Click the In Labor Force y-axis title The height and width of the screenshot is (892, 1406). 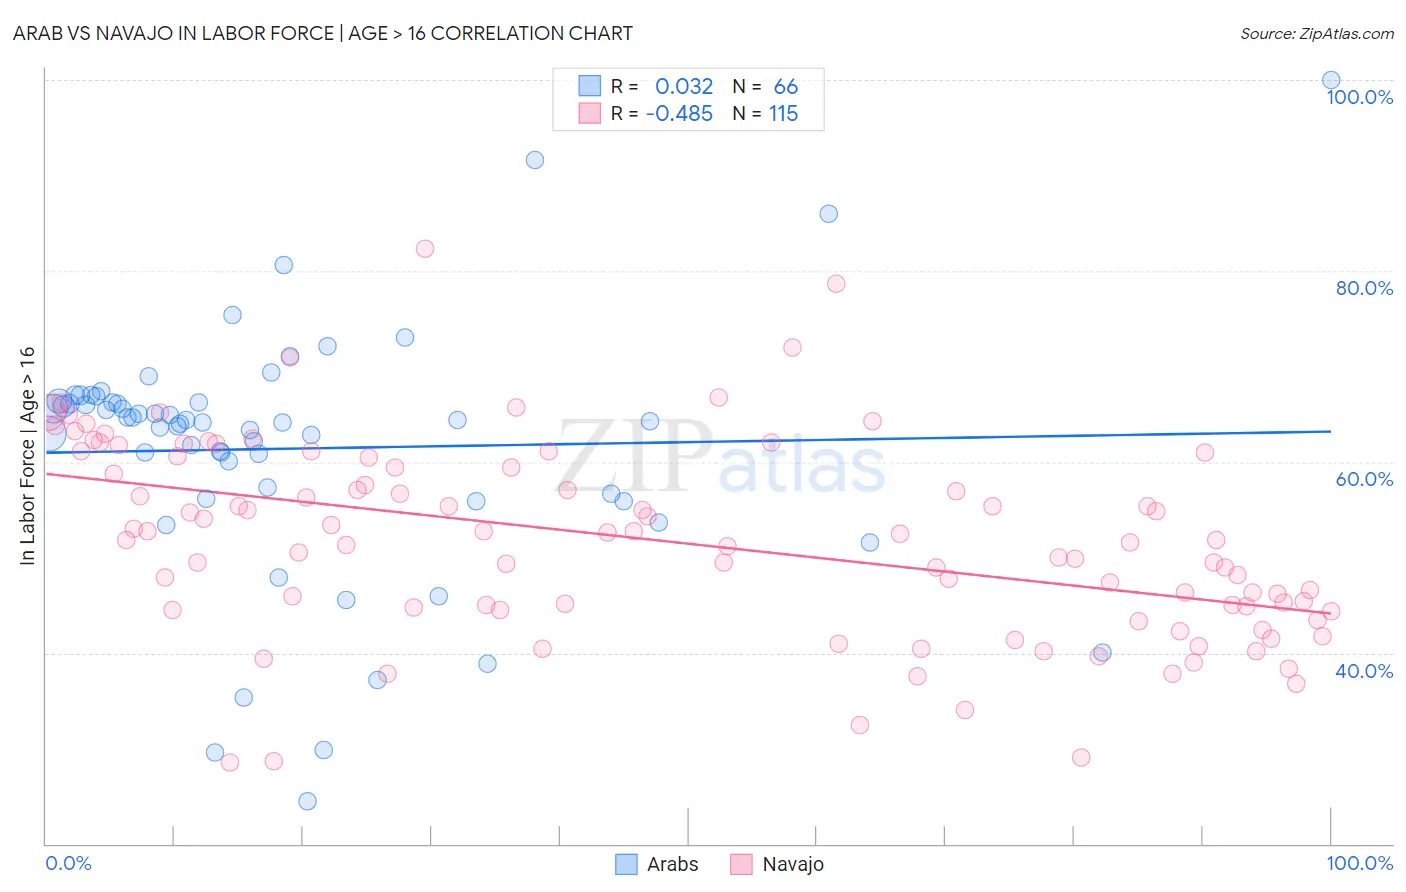coord(27,456)
